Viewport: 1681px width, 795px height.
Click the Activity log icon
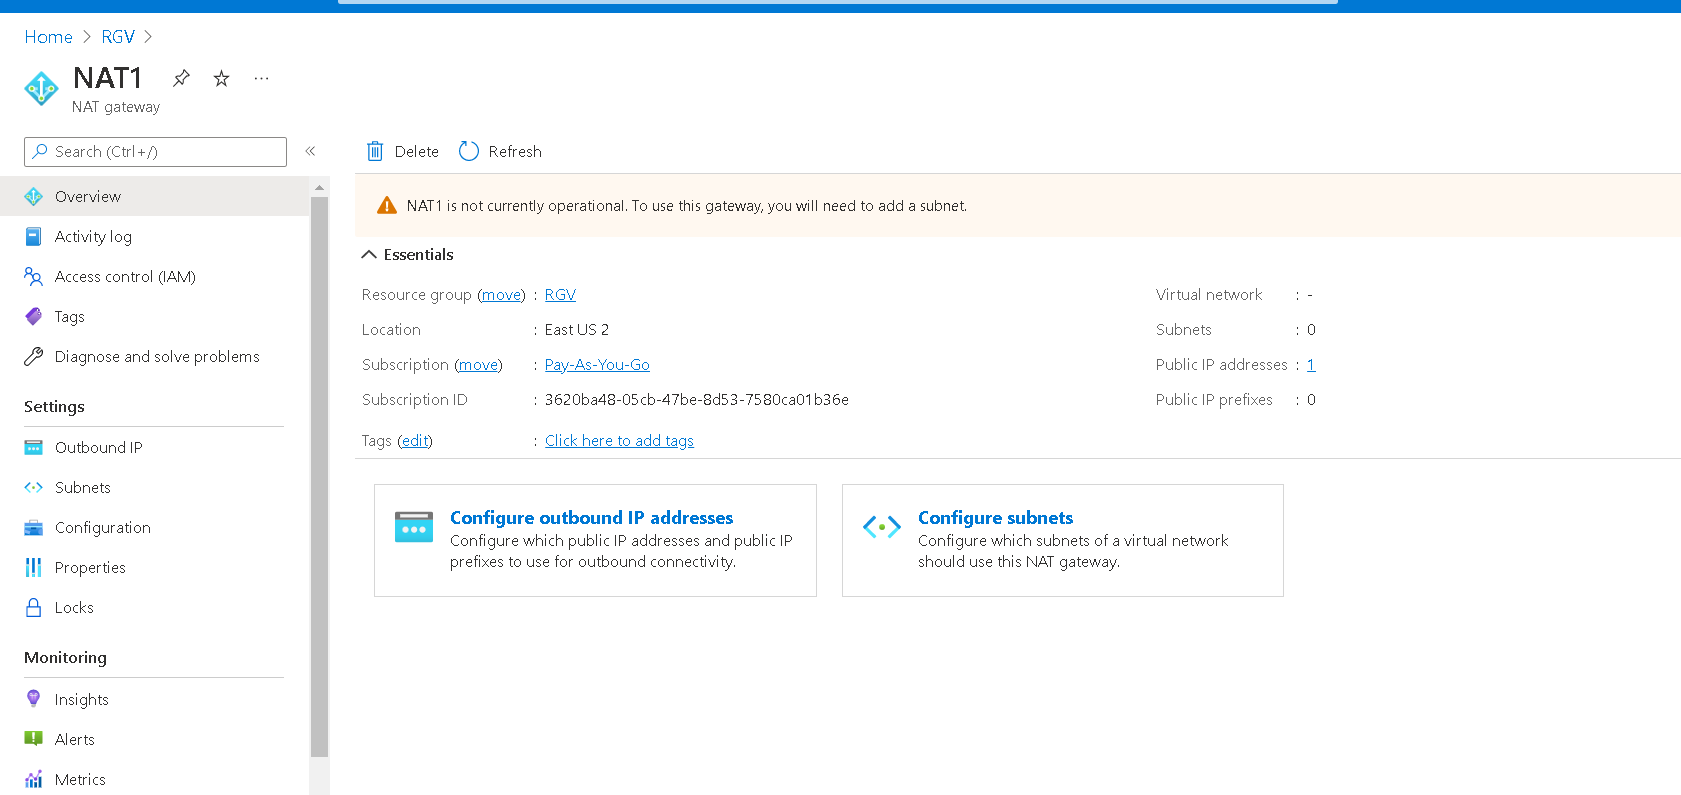(x=34, y=237)
